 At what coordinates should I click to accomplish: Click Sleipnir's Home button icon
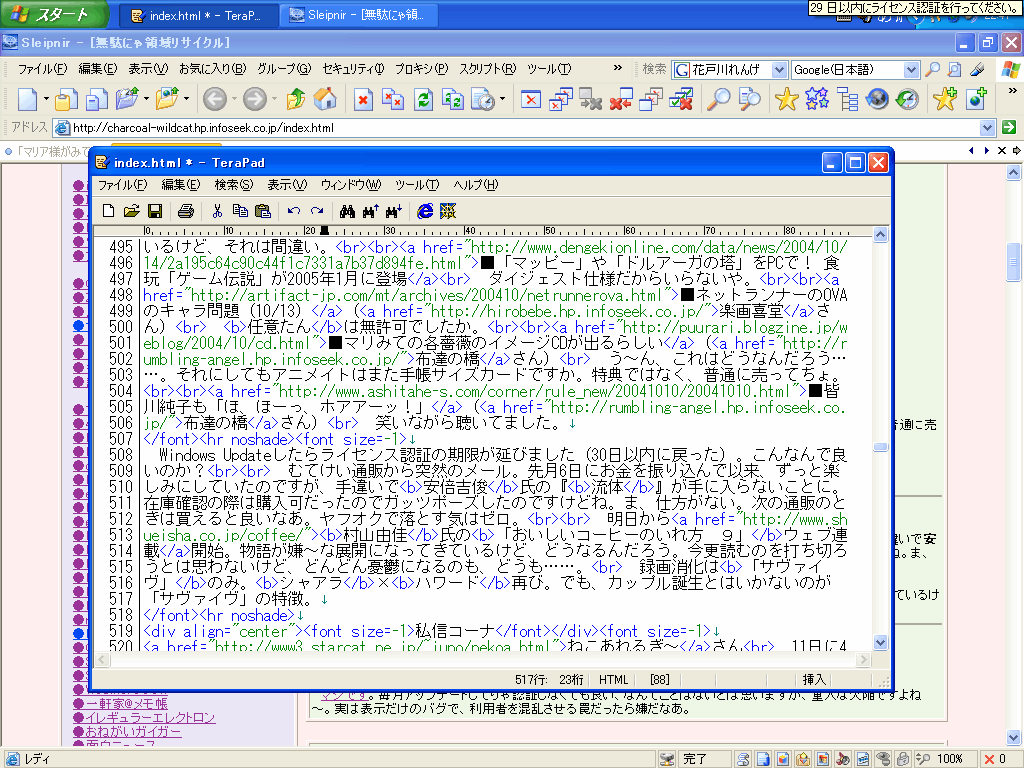coord(324,99)
